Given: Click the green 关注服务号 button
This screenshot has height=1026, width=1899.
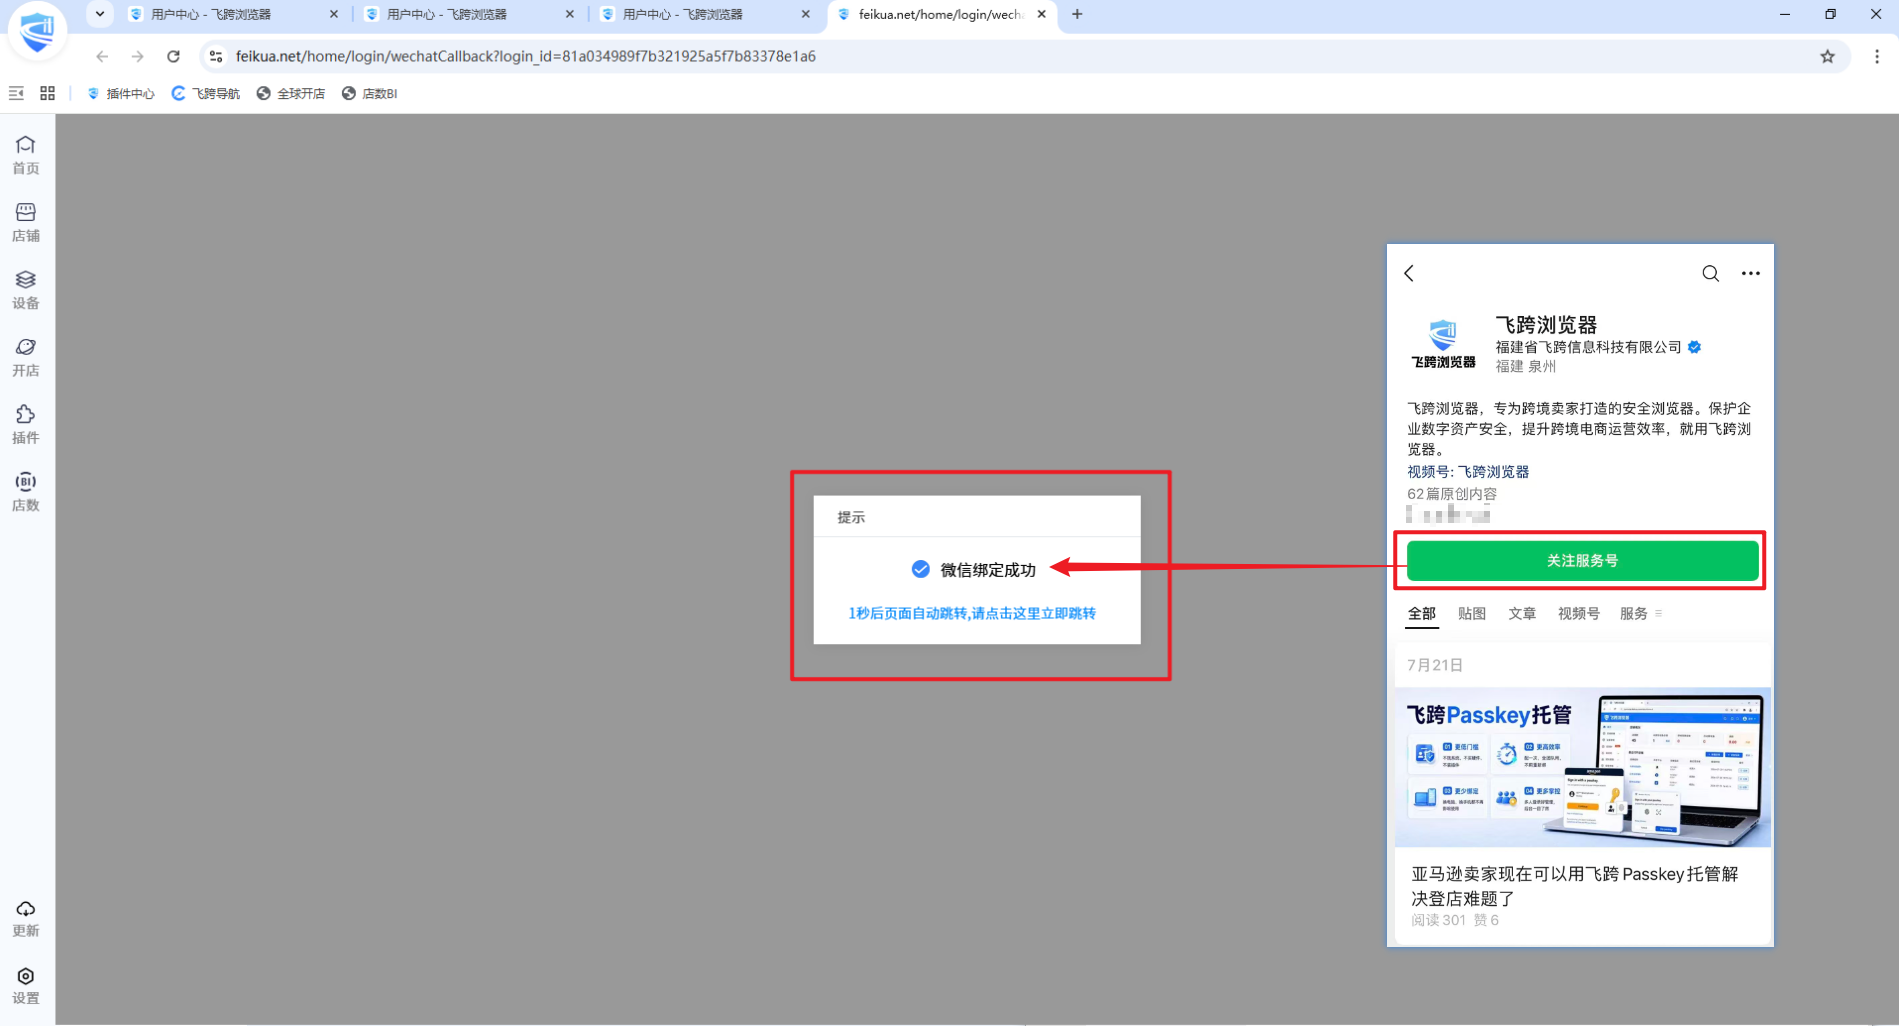Looking at the screenshot, I should pyautogui.click(x=1582, y=560).
